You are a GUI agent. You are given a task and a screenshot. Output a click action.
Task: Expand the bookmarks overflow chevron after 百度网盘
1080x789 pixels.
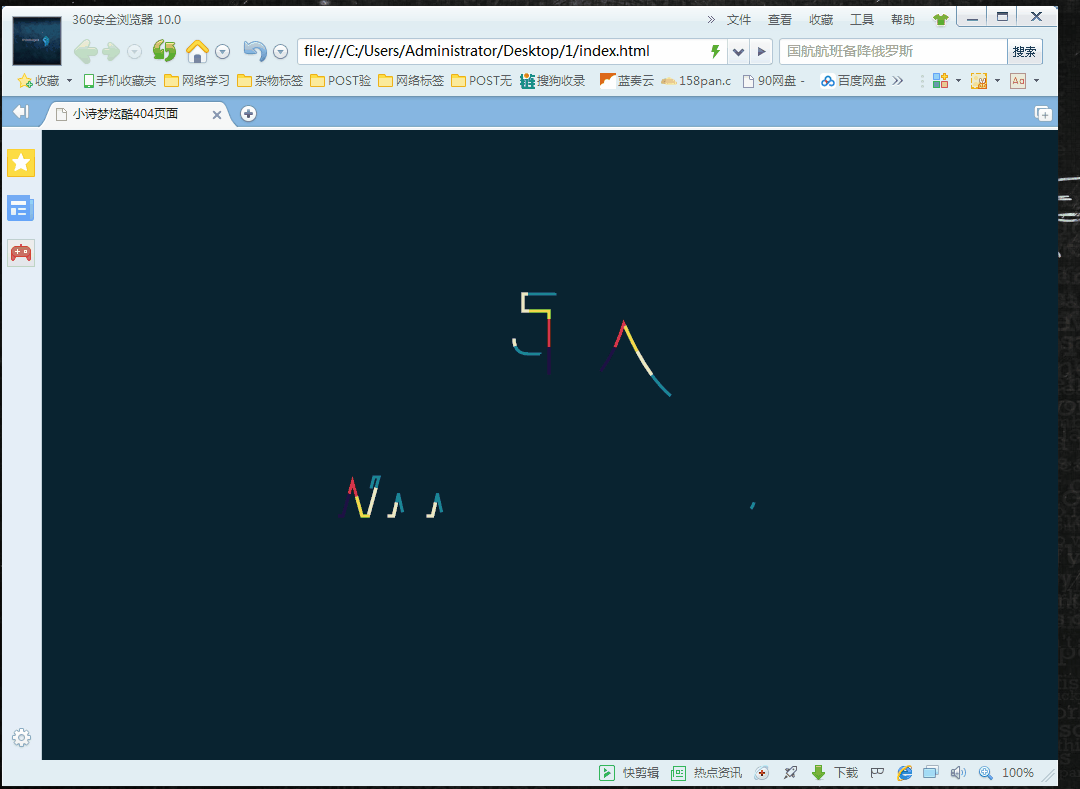click(x=897, y=80)
